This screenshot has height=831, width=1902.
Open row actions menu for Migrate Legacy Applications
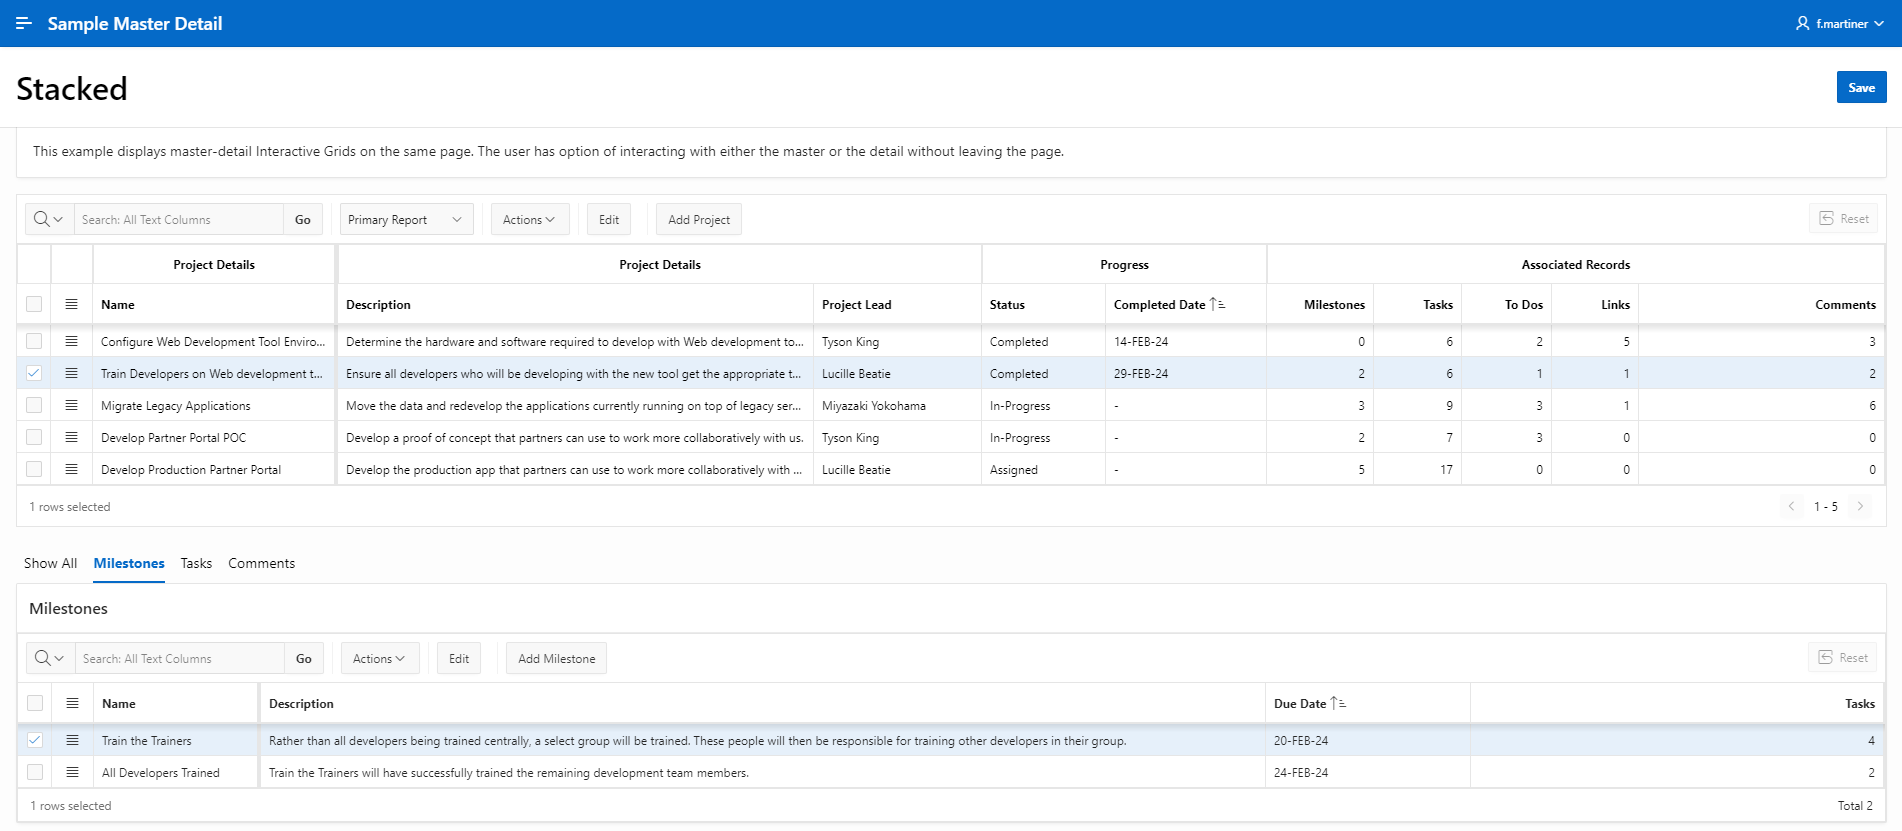71,405
